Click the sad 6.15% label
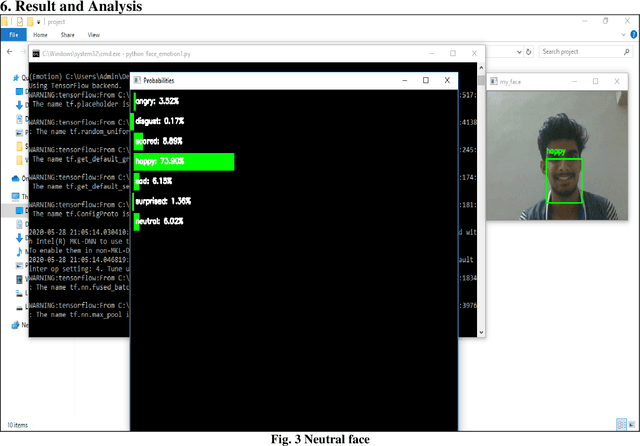Viewport: 640px width, 446px height. tap(153, 181)
